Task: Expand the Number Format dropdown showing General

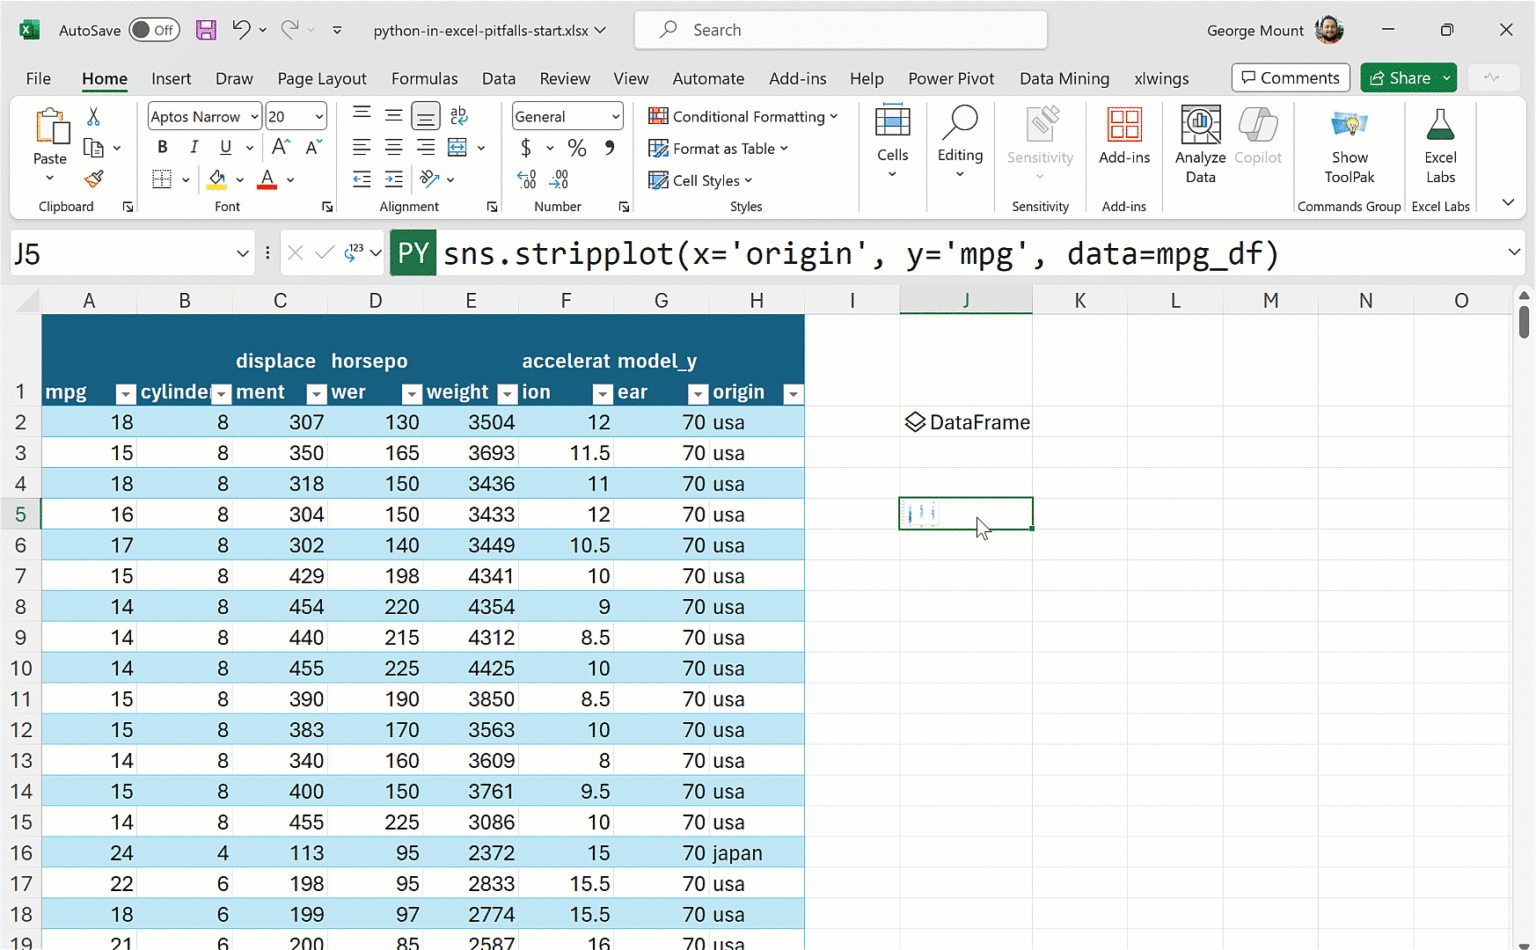Action: [615, 117]
